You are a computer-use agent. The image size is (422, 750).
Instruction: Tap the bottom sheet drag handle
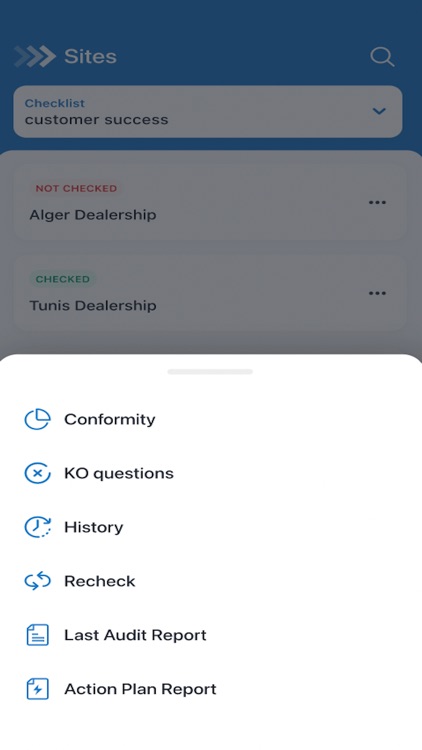click(x=210, y=372)
